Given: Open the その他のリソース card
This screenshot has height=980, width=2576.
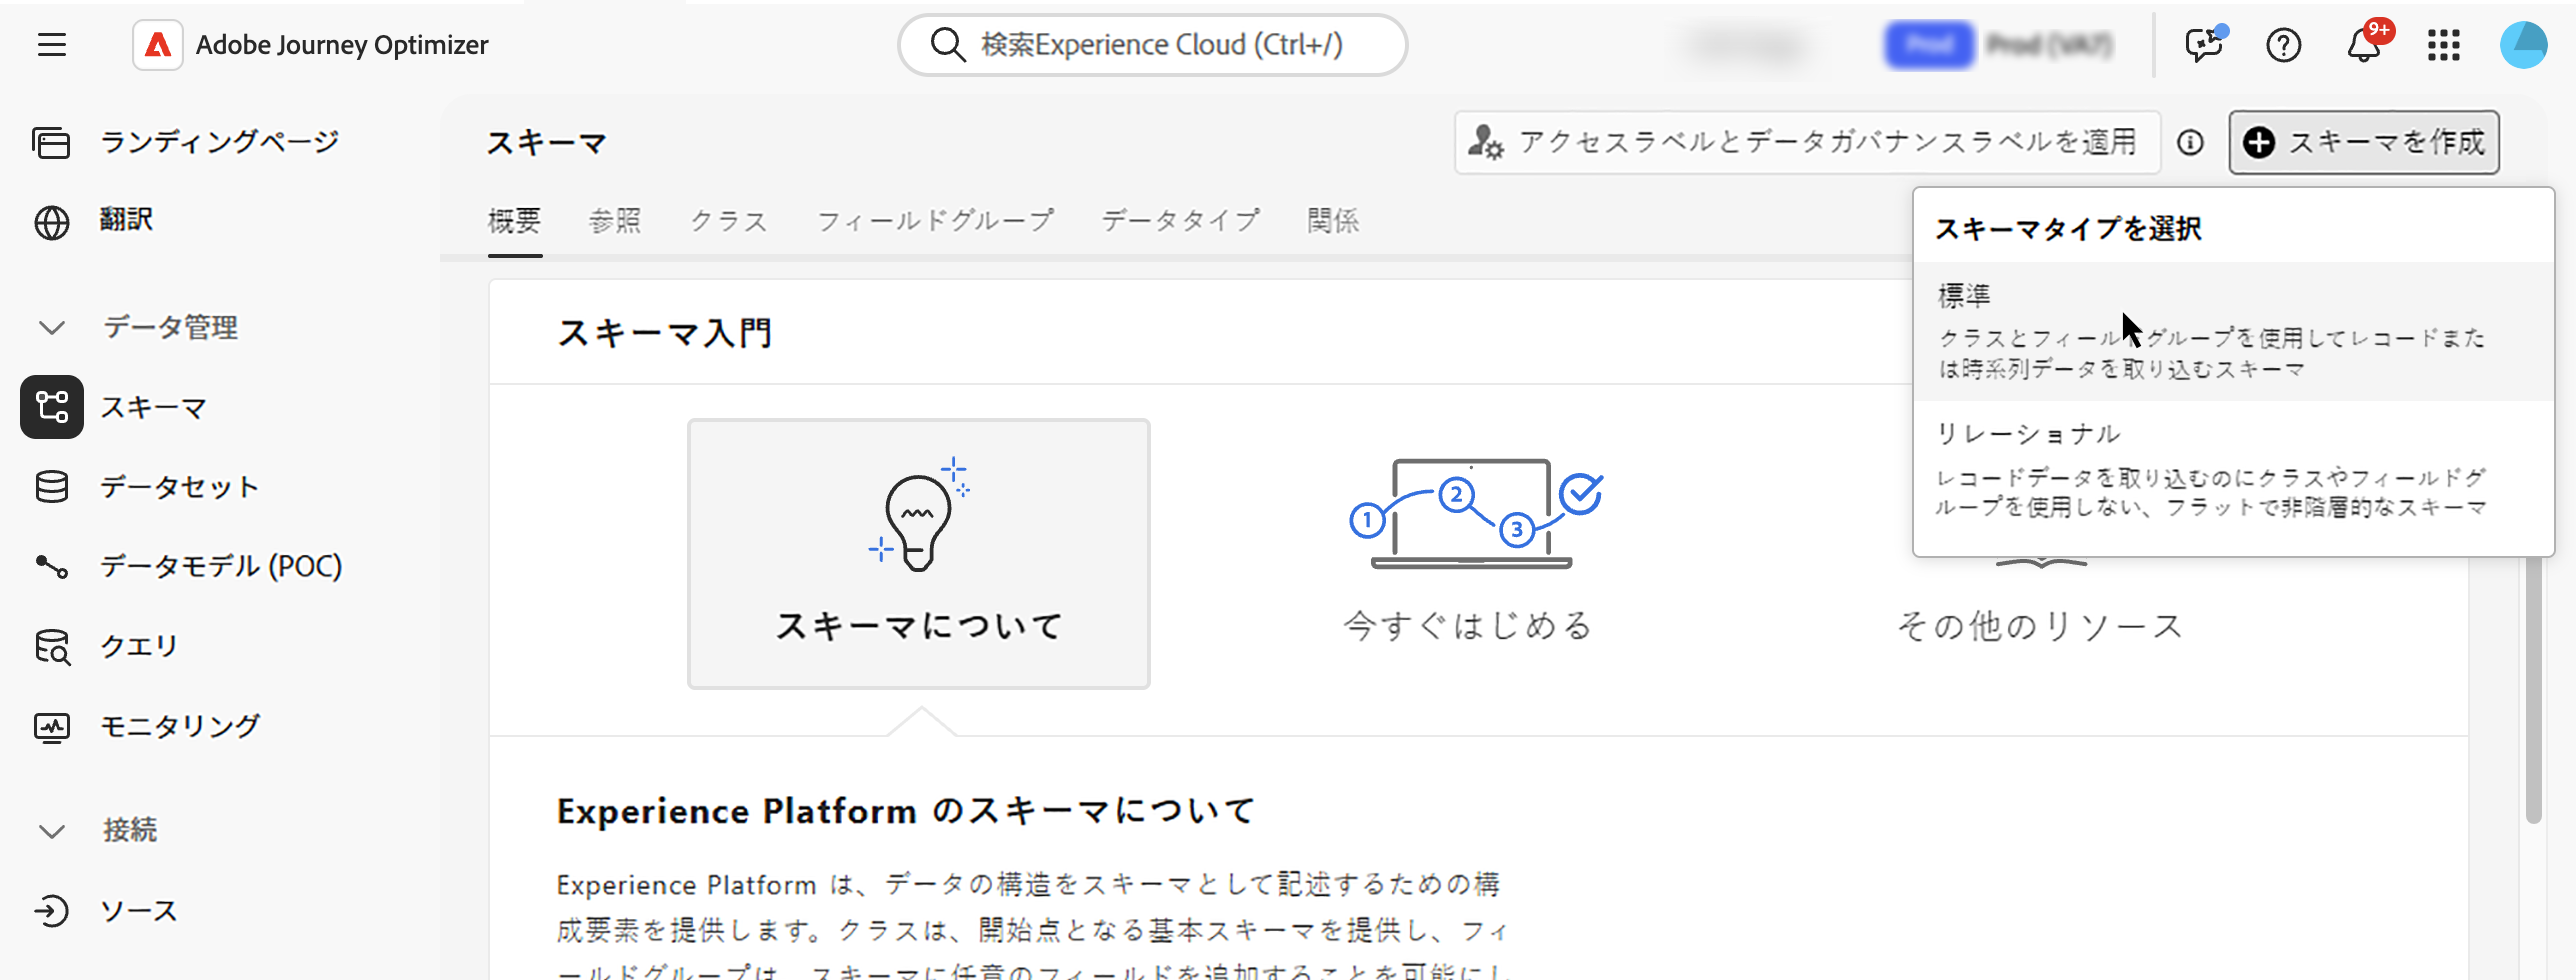Looking at the screenshot, I should tap(2040, 626).
